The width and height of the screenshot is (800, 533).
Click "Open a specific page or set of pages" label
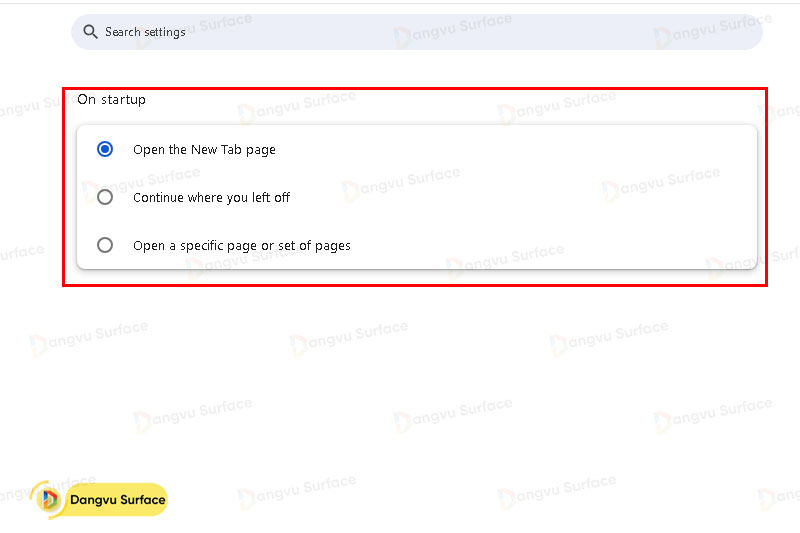click(241, 246)
